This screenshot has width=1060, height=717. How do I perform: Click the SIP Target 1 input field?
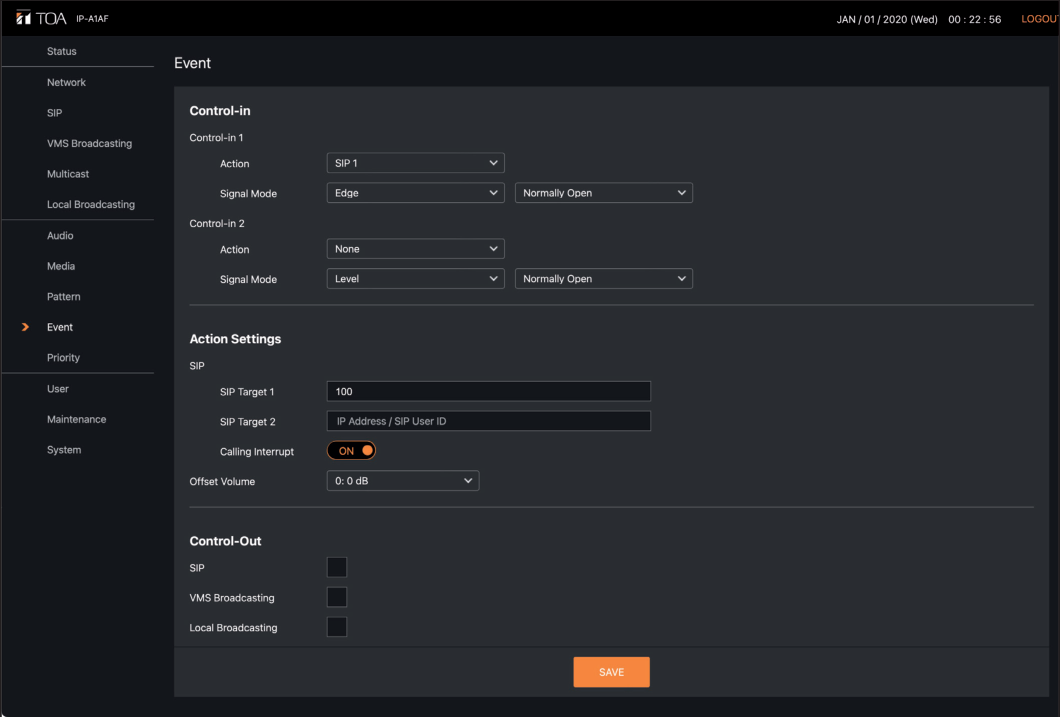point(488,391)
